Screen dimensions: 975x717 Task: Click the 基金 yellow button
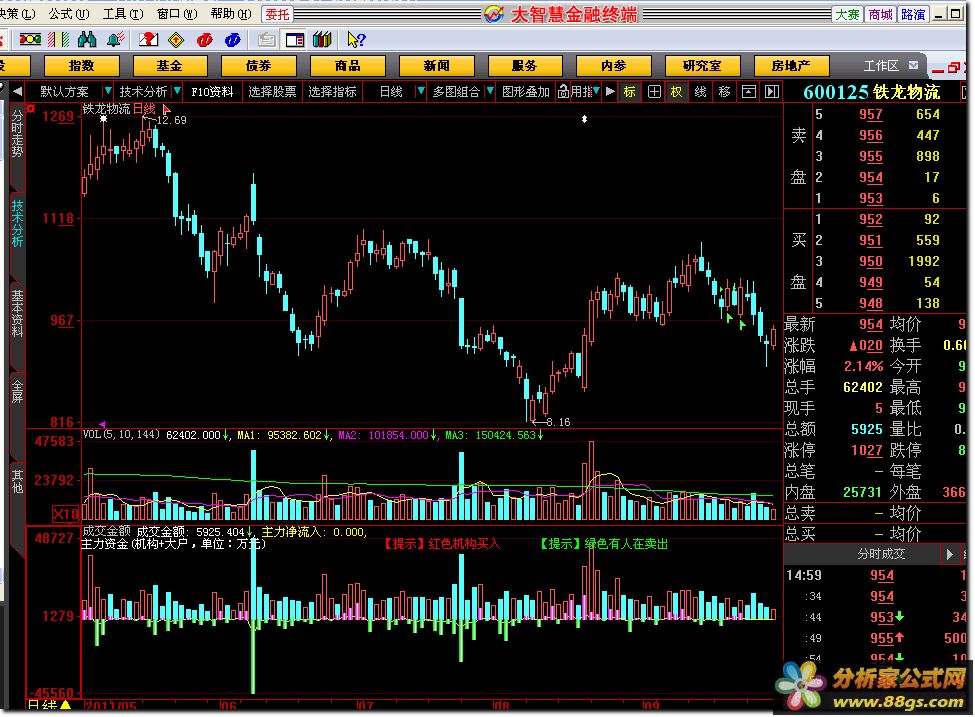[x=170, y=65]
